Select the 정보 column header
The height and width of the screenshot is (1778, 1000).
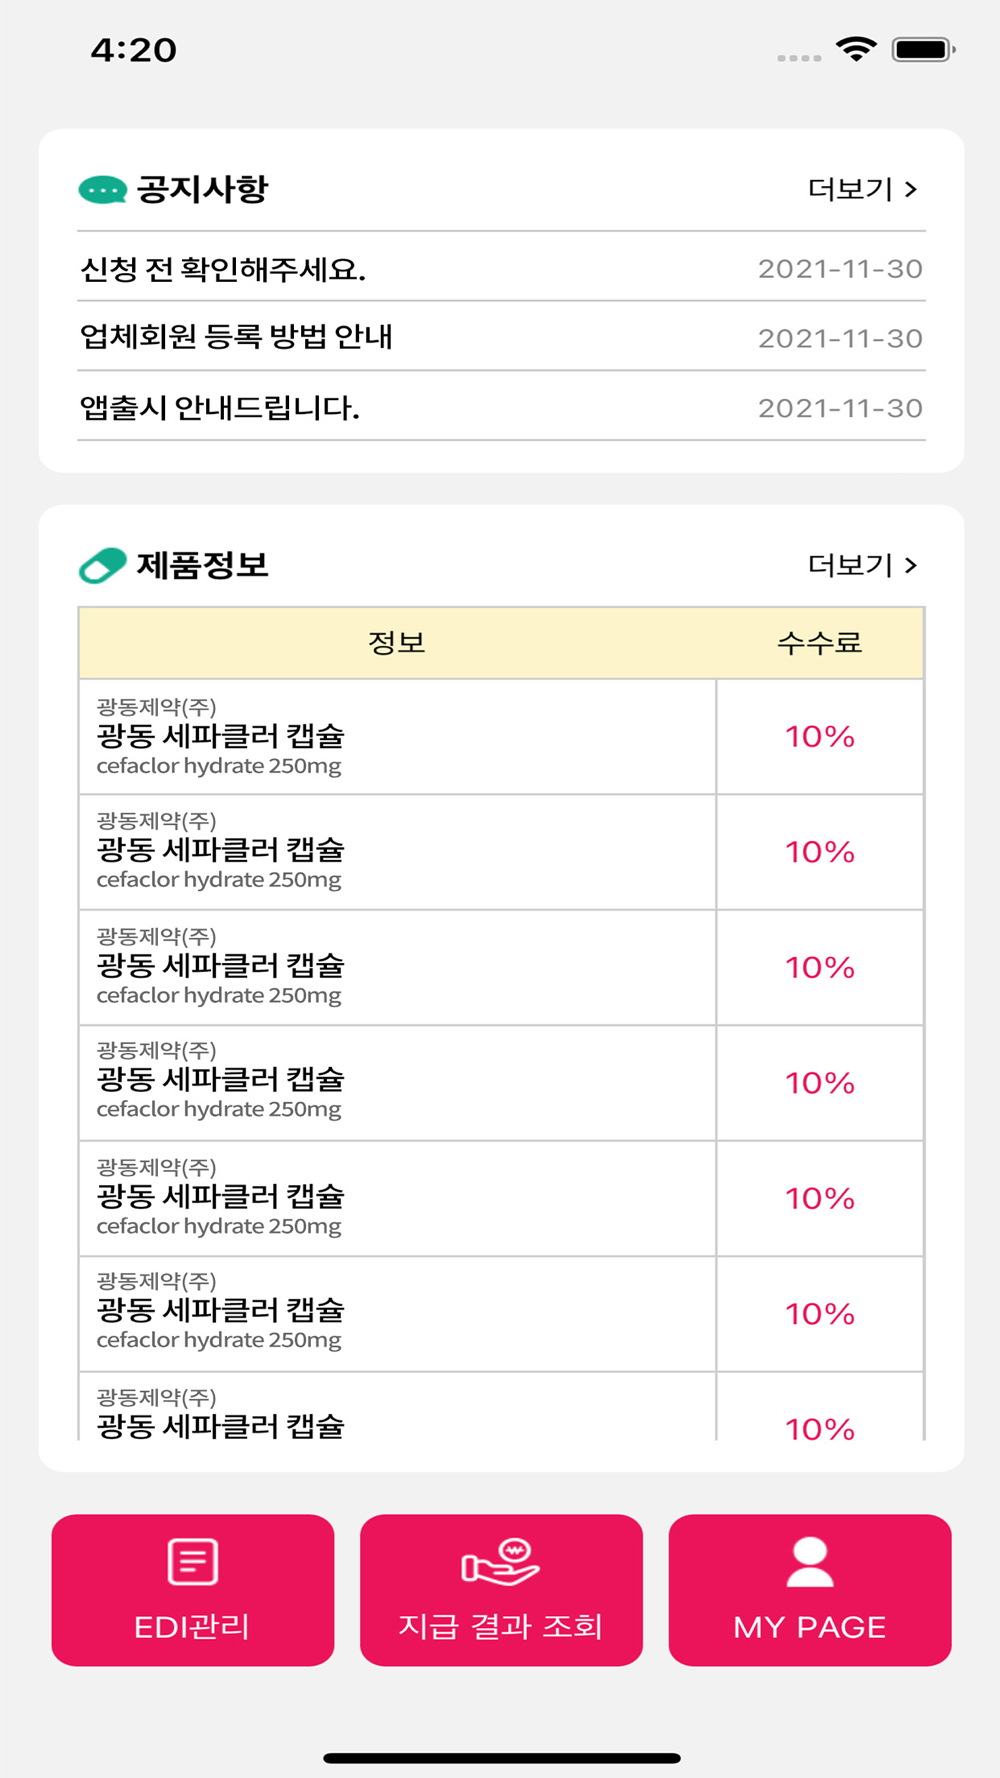[397, 642]
